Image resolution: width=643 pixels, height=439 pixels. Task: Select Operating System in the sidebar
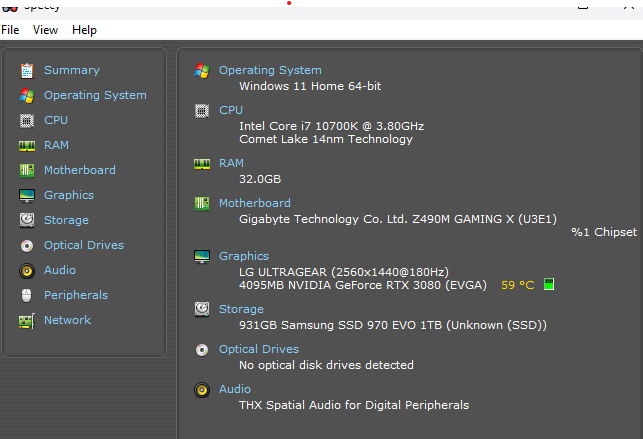[x=95, y=95]
